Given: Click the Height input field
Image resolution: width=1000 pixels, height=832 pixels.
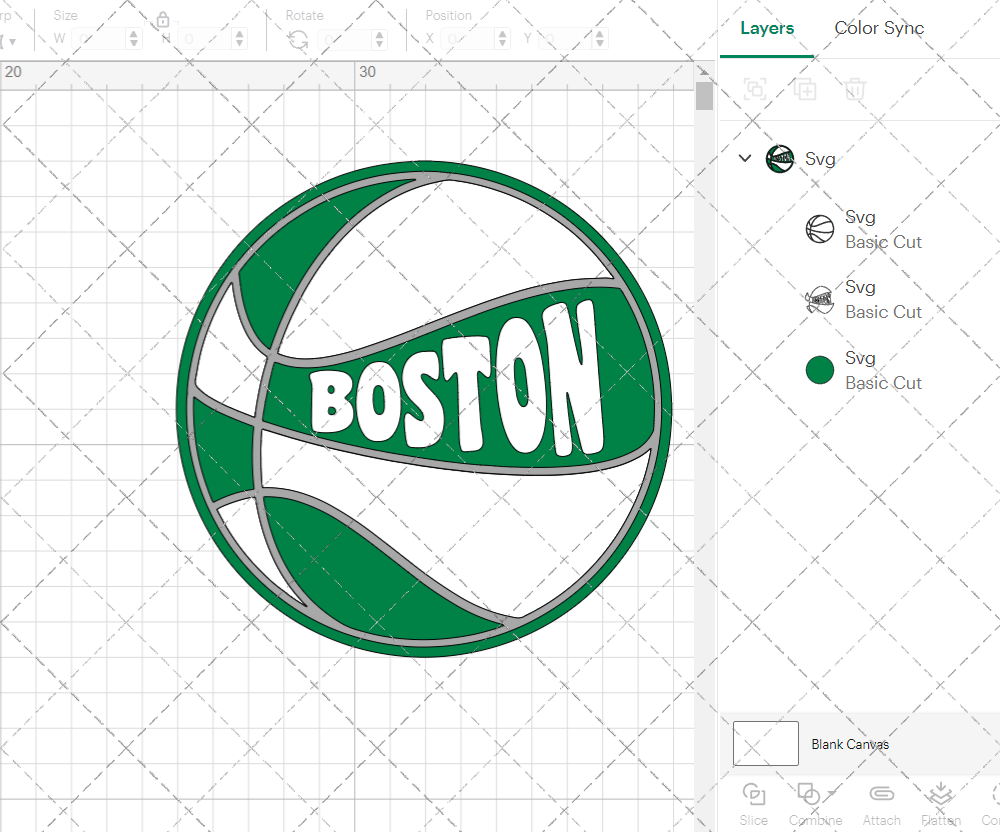Looking at the screenshot, I should click(x=205, y=39).
